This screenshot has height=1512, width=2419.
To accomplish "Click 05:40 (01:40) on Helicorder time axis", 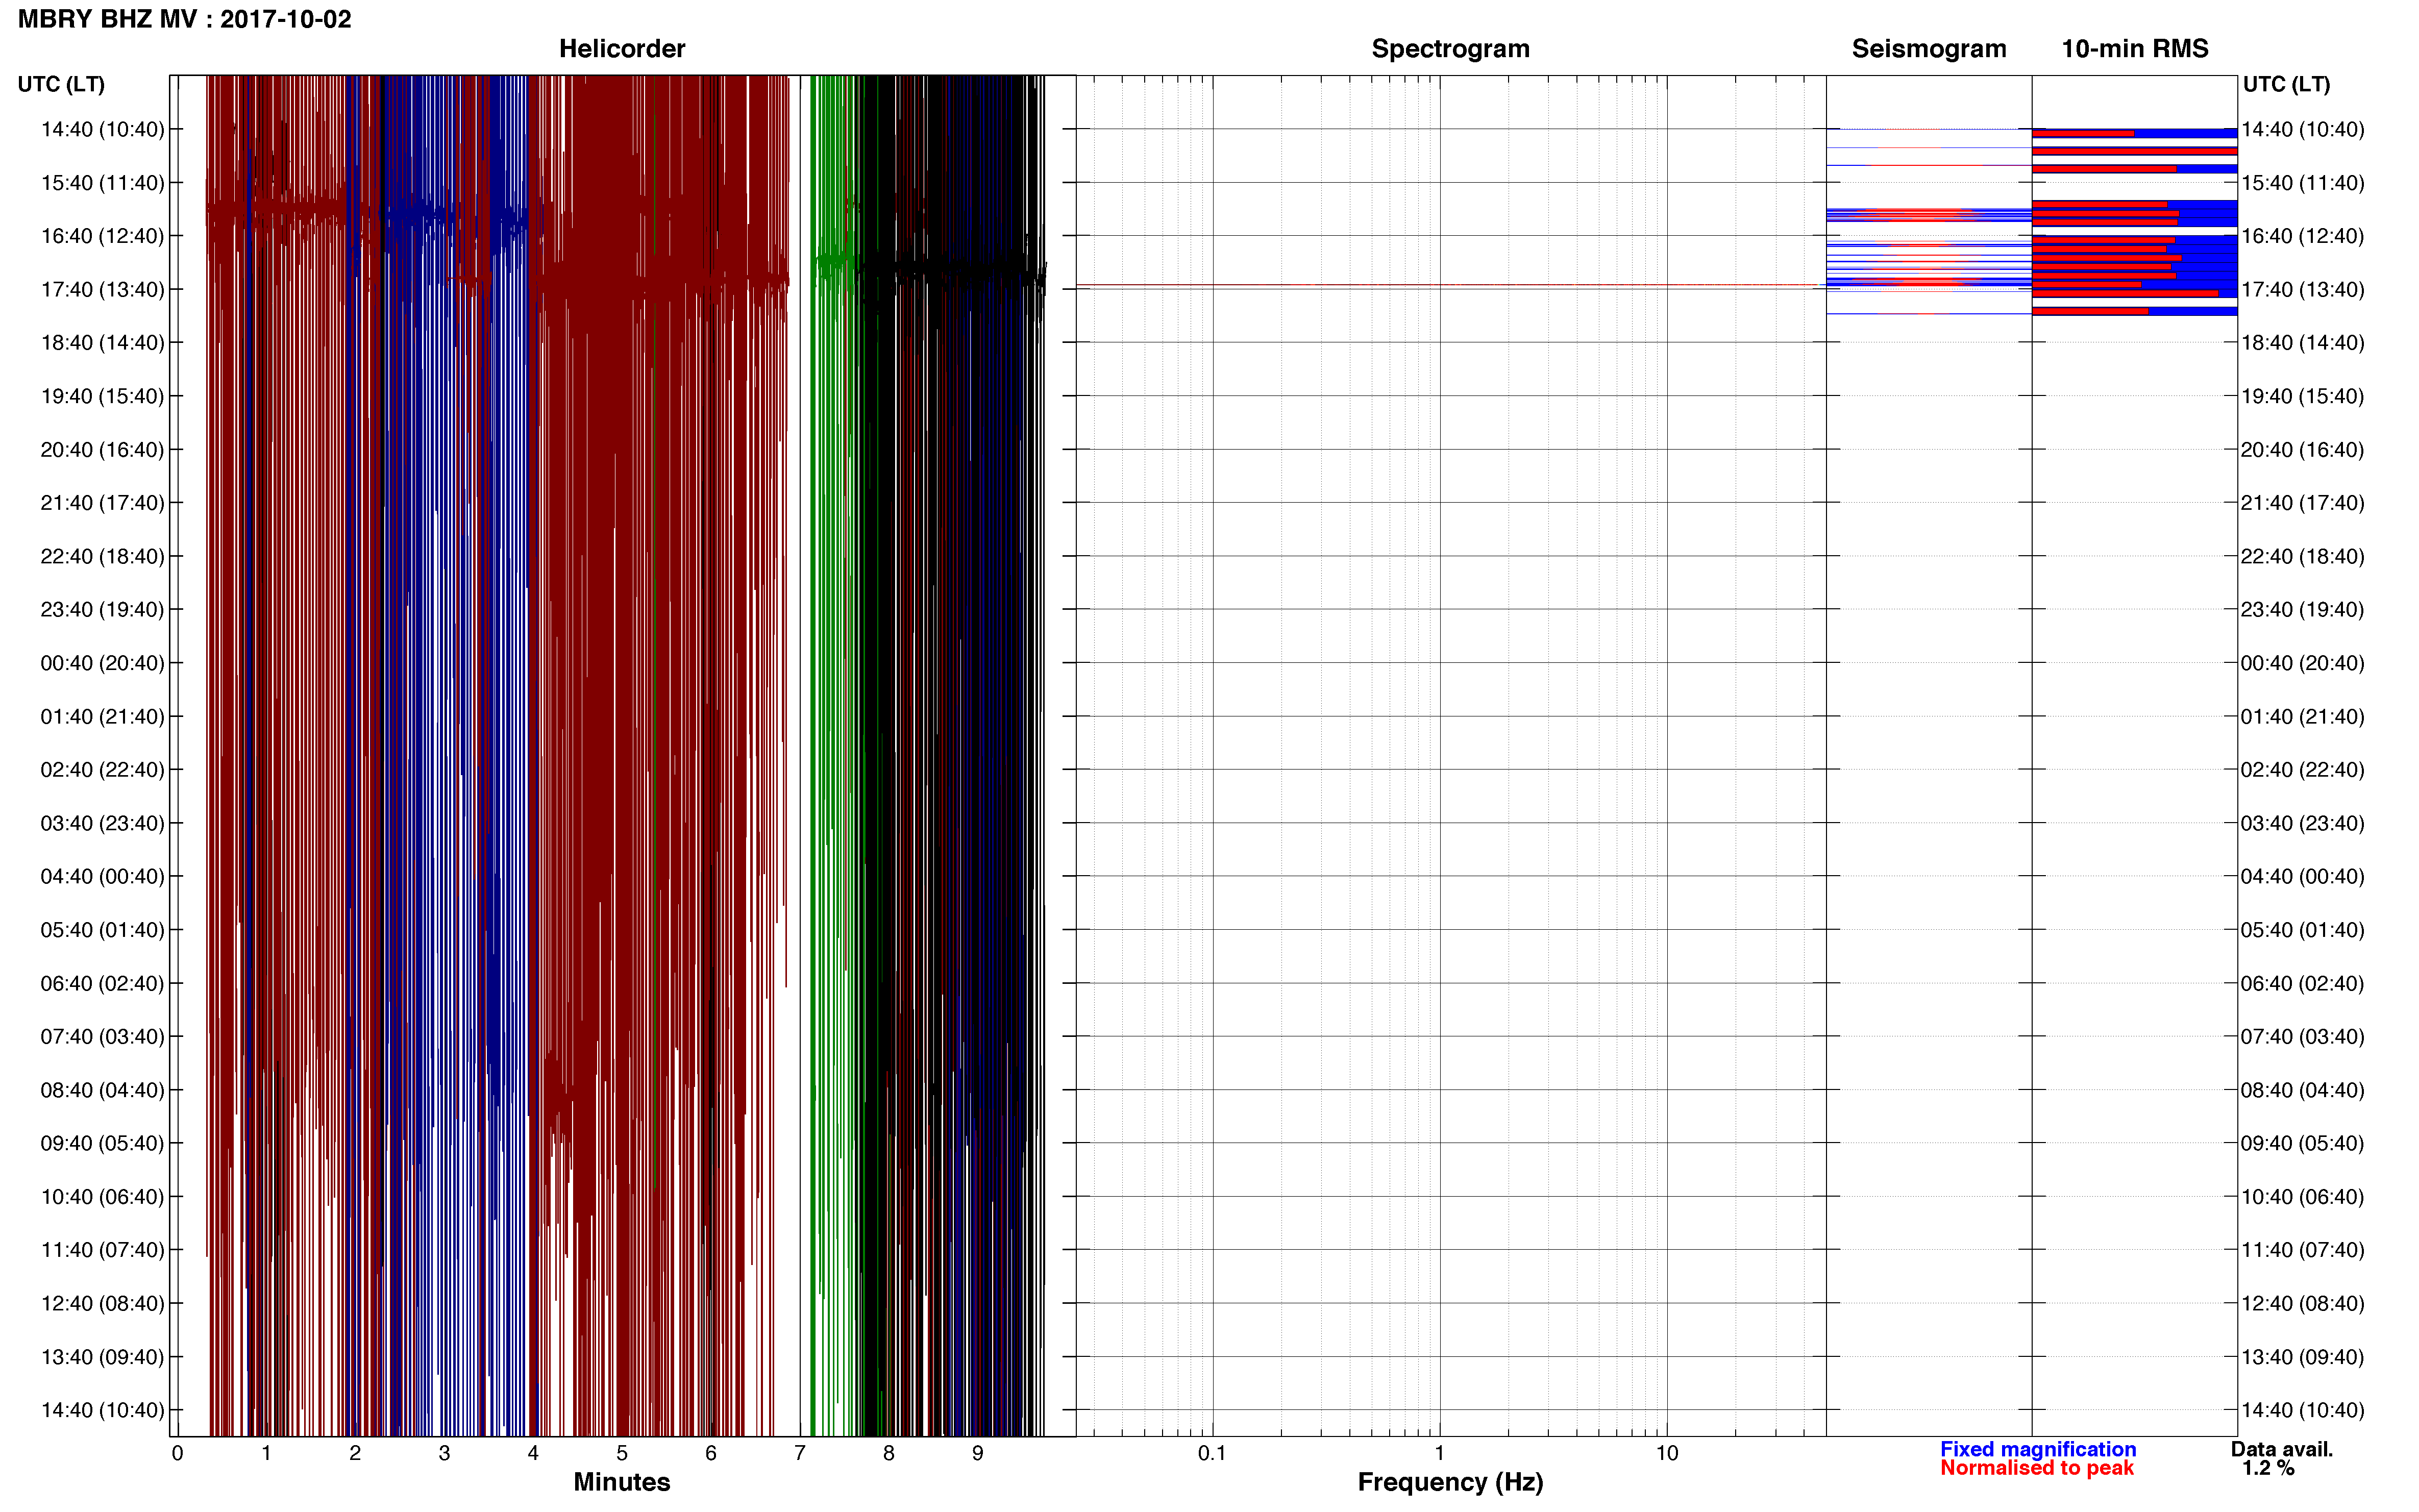I will 102,930.
